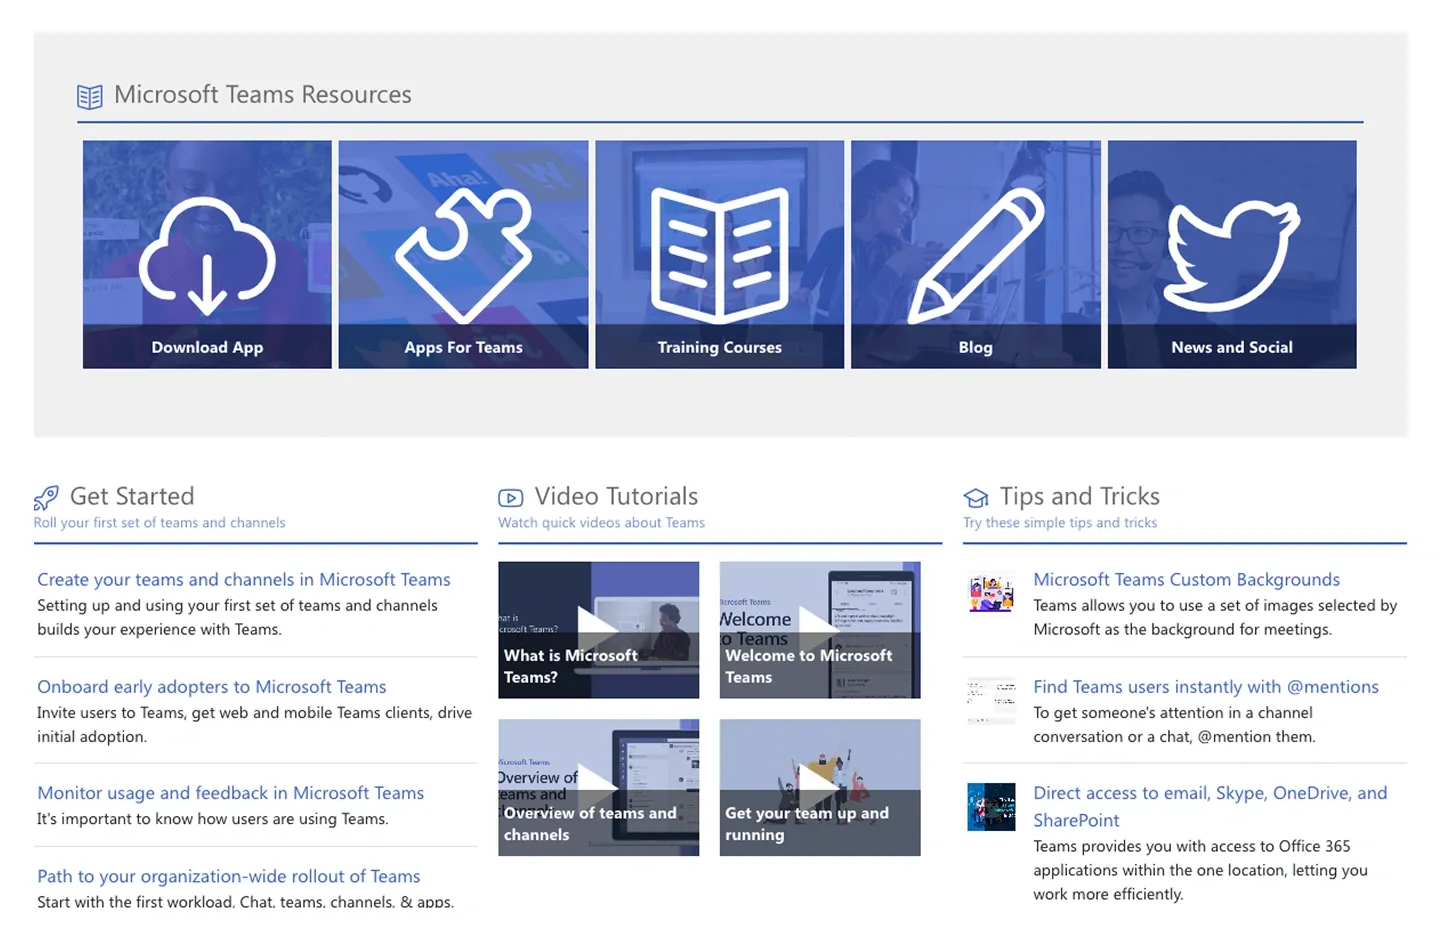Click the Get Started heading text
The height and width of the screenshot is (940, 1440).
132,496
